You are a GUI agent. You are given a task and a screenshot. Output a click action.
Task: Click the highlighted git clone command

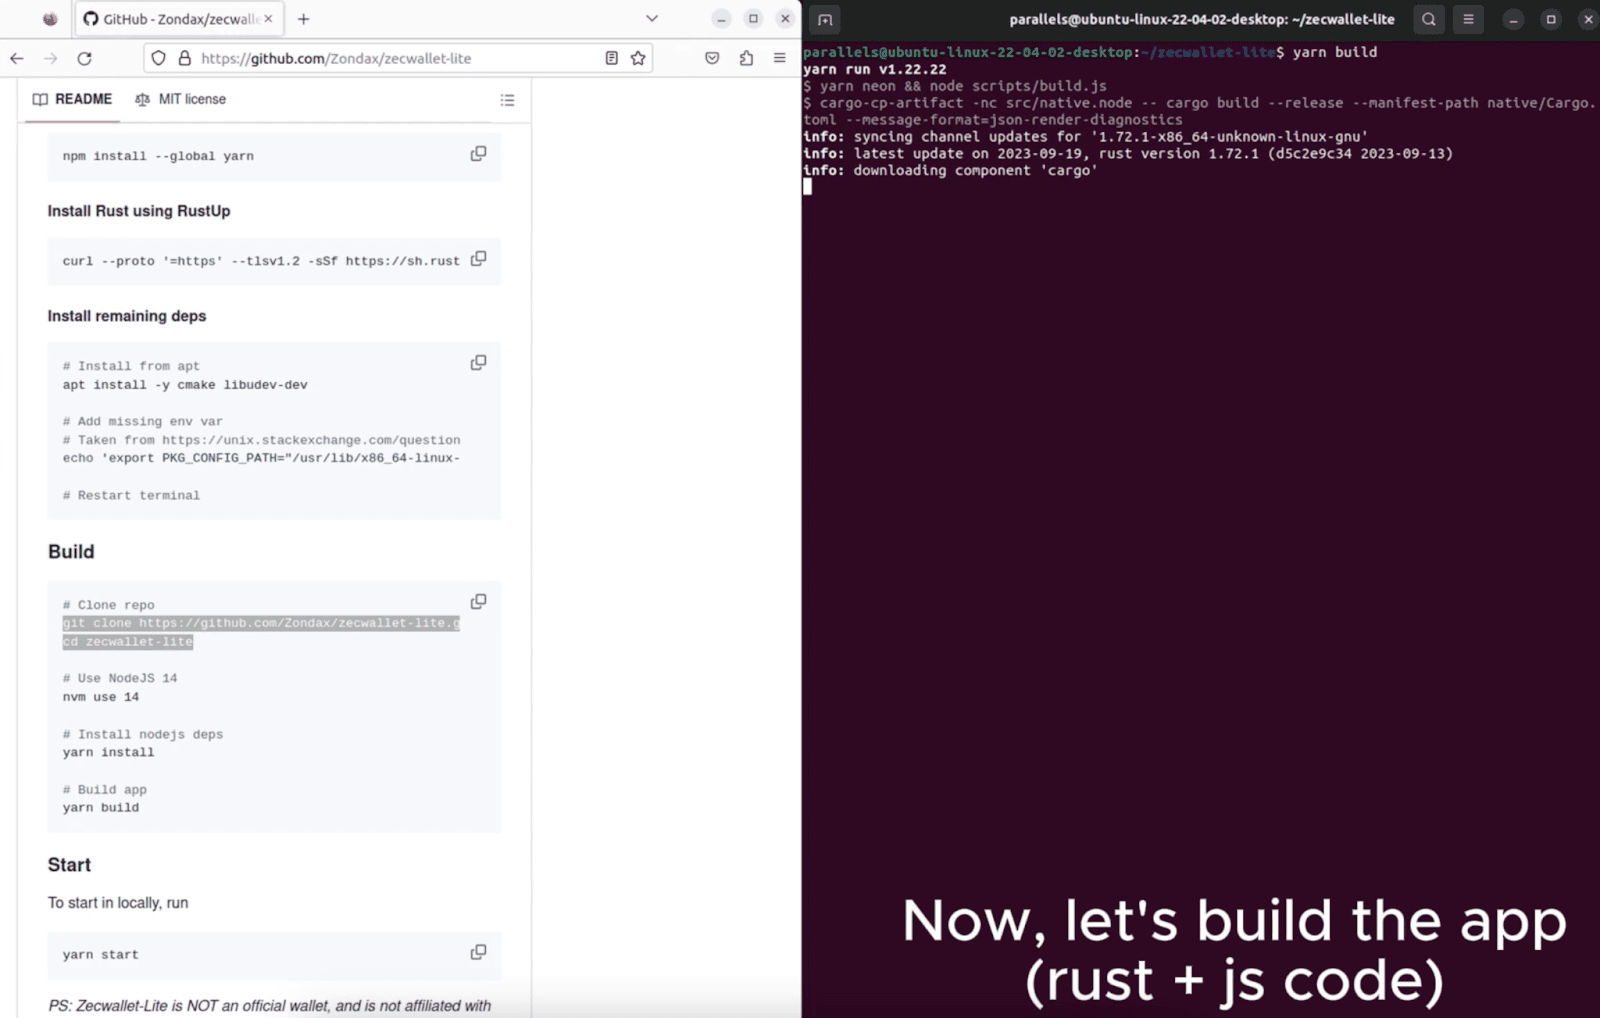(261, 623)
